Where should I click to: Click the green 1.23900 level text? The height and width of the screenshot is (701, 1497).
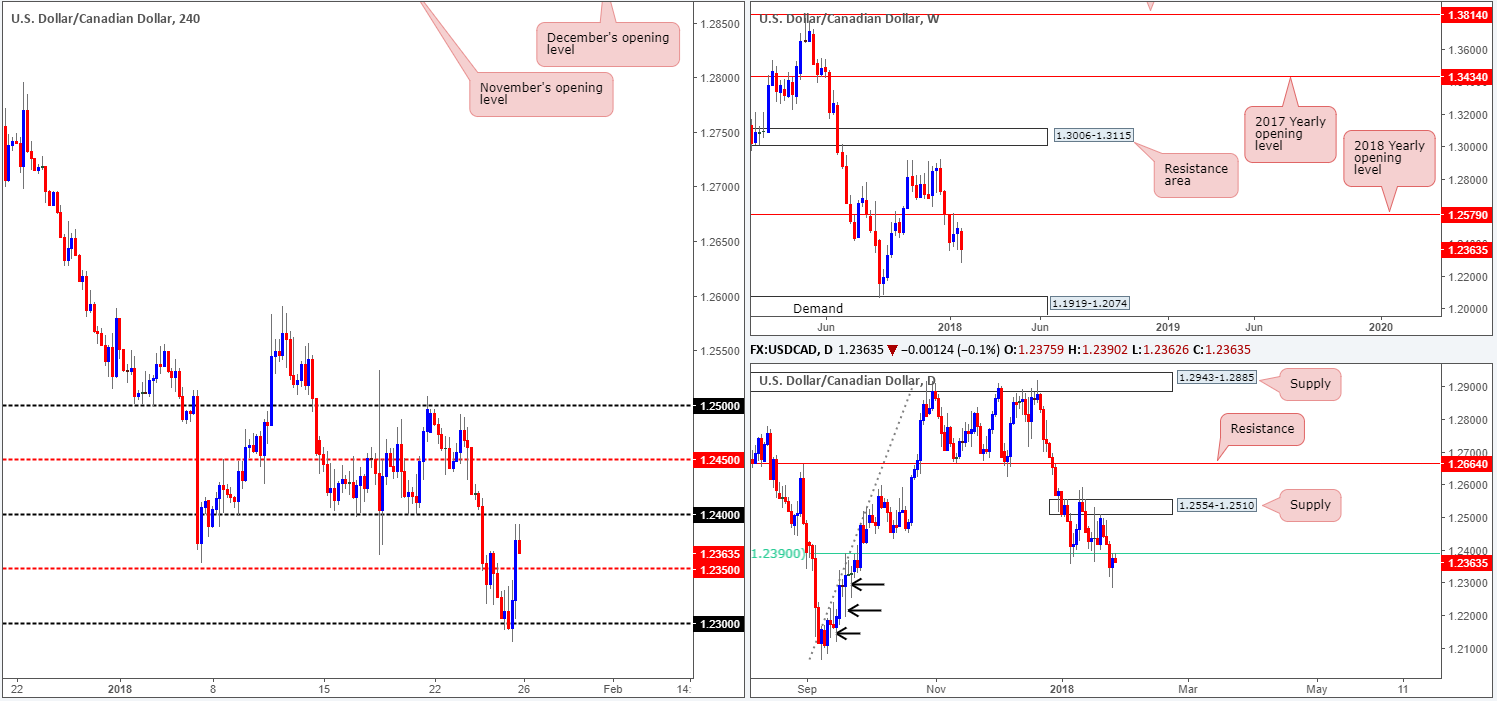point(777,553)
